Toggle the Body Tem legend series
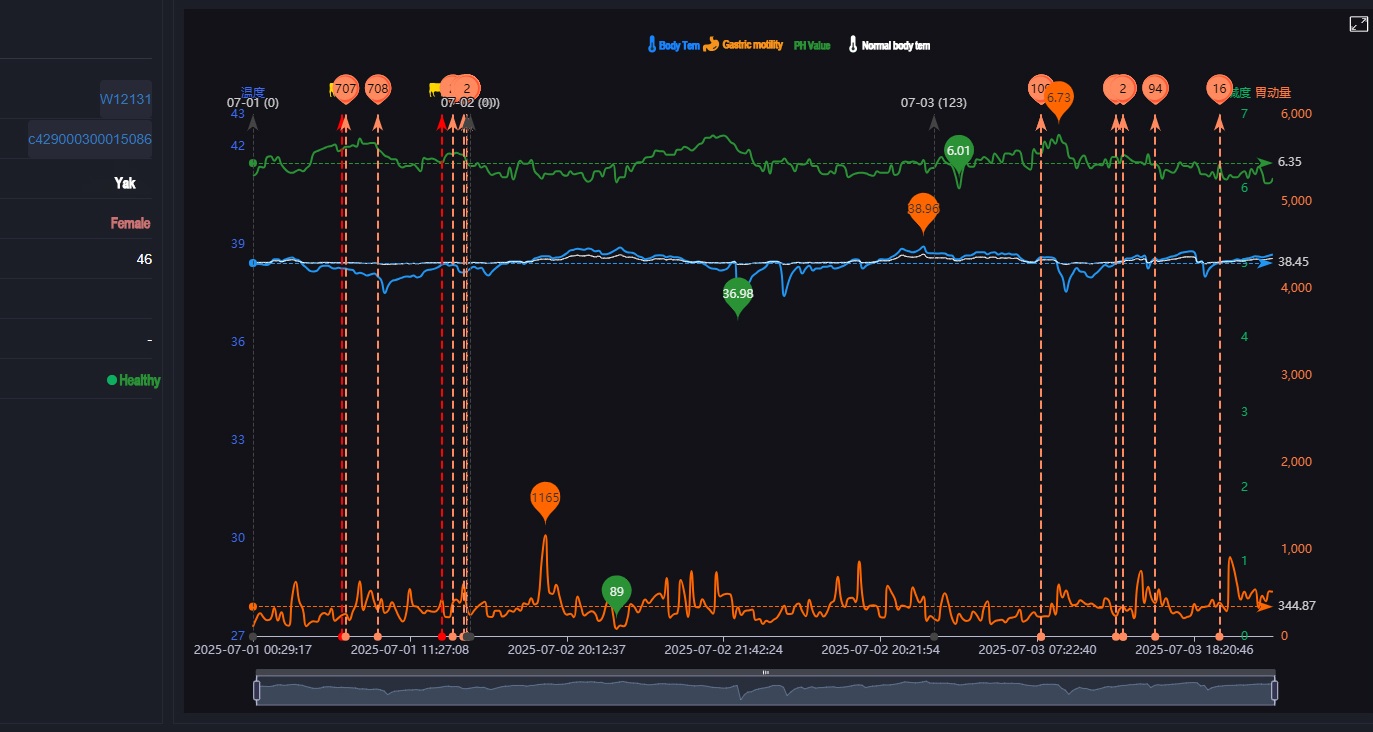1373x732 pixels. [x=673, y=45]
